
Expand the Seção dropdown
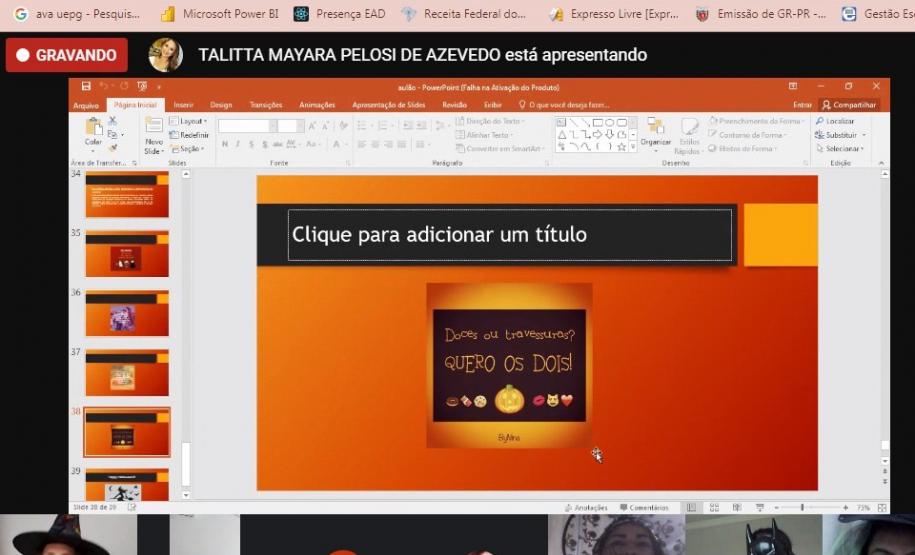(x=189, y=148)
